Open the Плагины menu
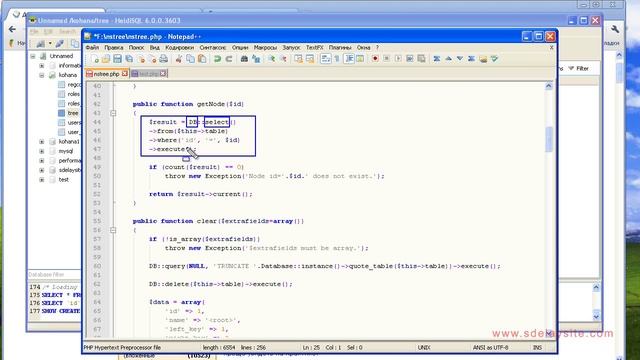The width and height of the screenshot is (640, 360). 340,48
